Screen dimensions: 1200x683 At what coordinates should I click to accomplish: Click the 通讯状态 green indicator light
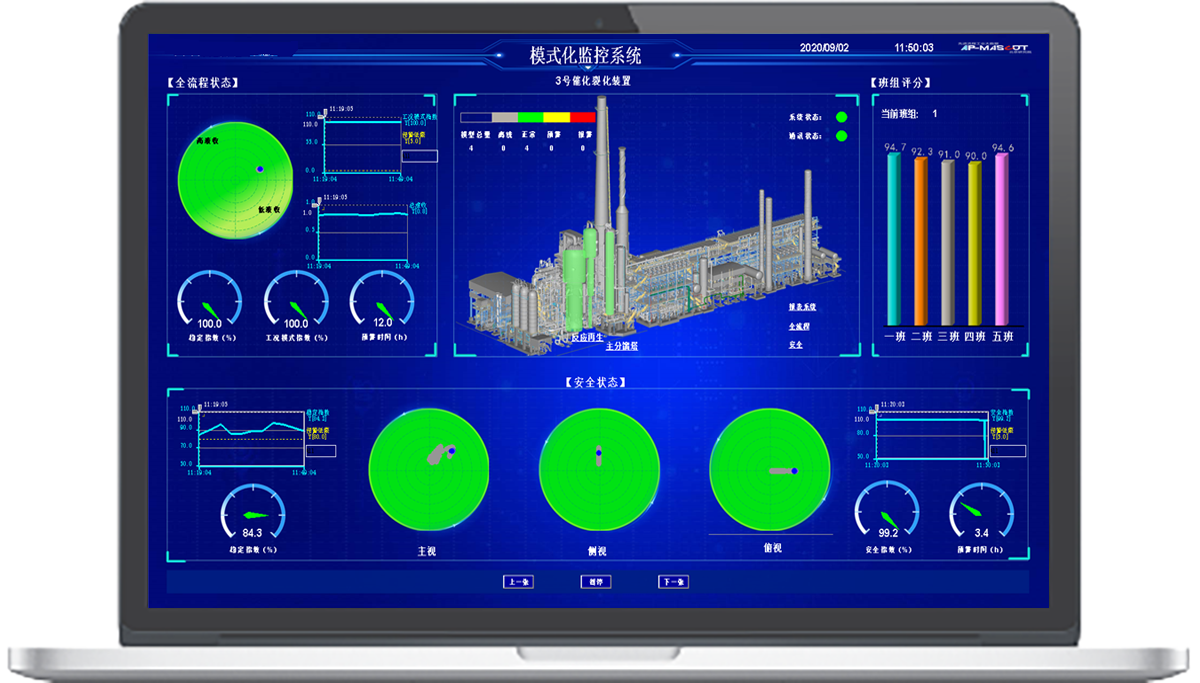point(841,136)
